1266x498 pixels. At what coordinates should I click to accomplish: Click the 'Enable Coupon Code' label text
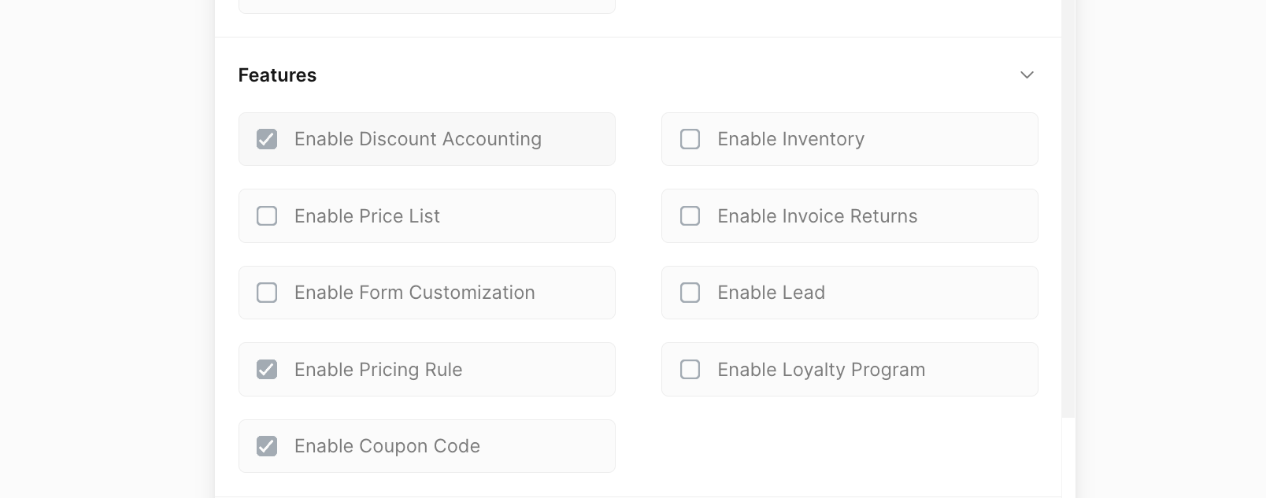pos(387,446)
